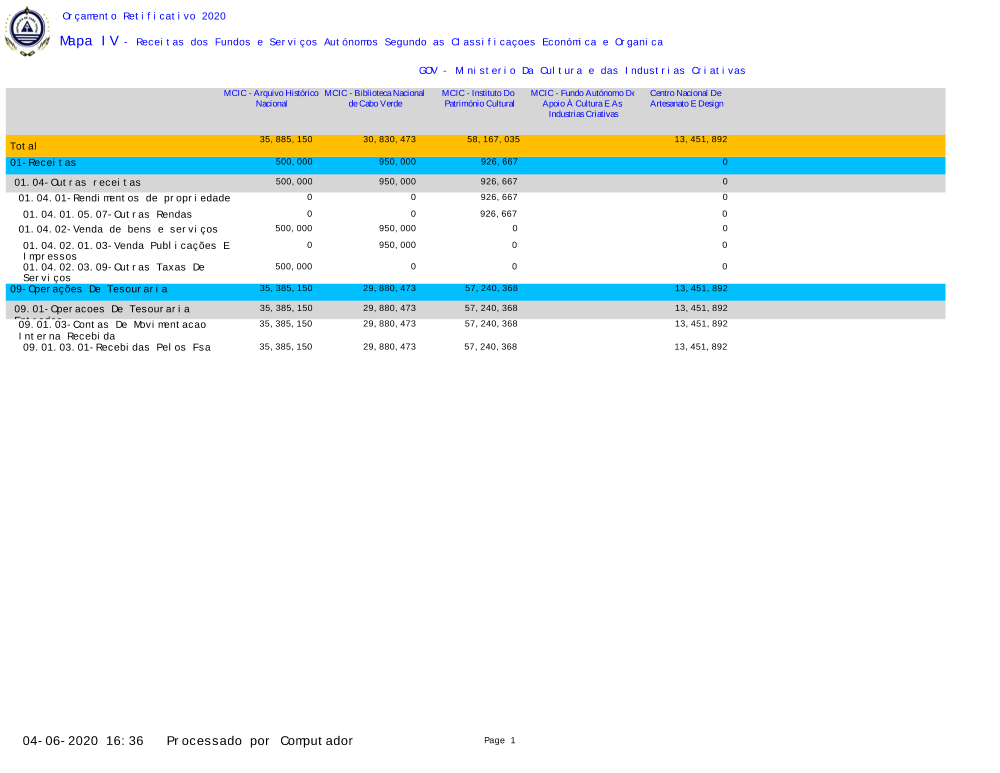Click the blue '01-Receitas' row label
Screen dimensions: 1000x773
pos(43,162)
